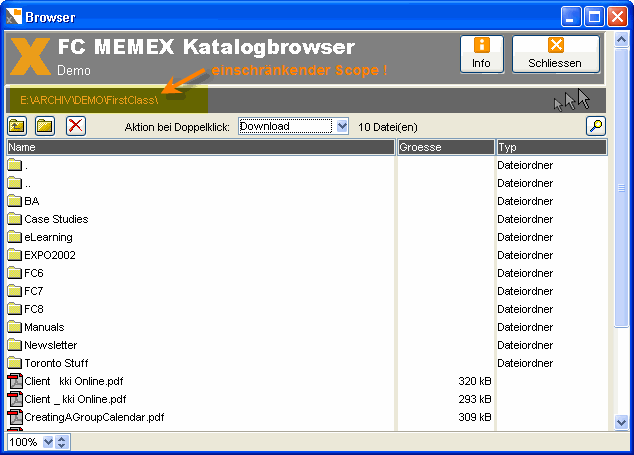The image size is (634, 455).
Task: Click the 309 kB size cell
Action: (475, 417)
